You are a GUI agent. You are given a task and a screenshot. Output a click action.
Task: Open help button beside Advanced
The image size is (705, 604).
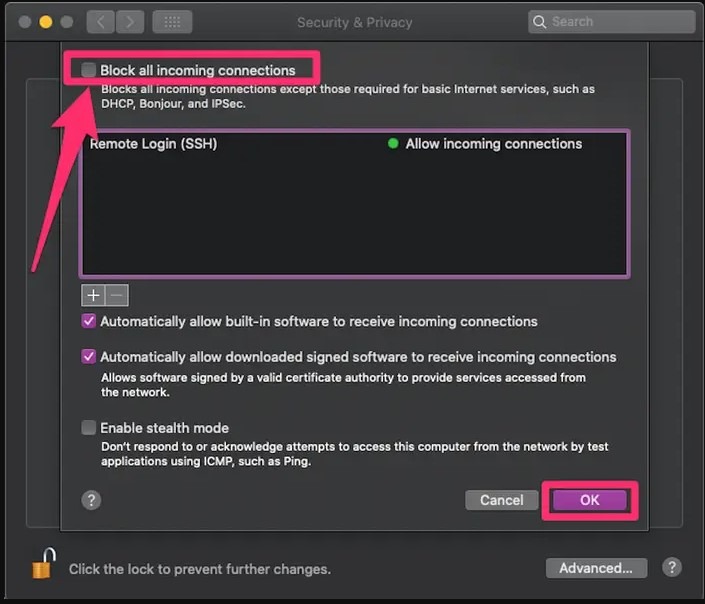coord(672,568)
